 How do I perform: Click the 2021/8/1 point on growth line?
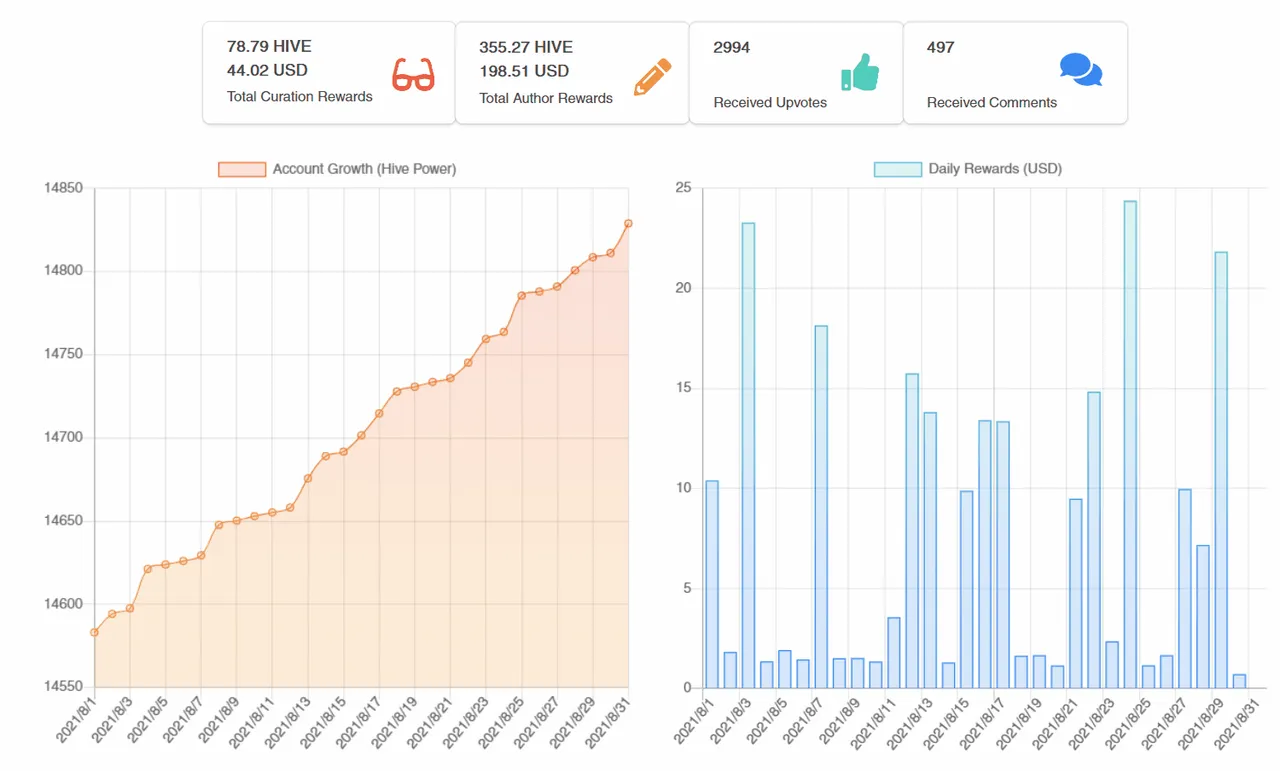tap(94, 632)
